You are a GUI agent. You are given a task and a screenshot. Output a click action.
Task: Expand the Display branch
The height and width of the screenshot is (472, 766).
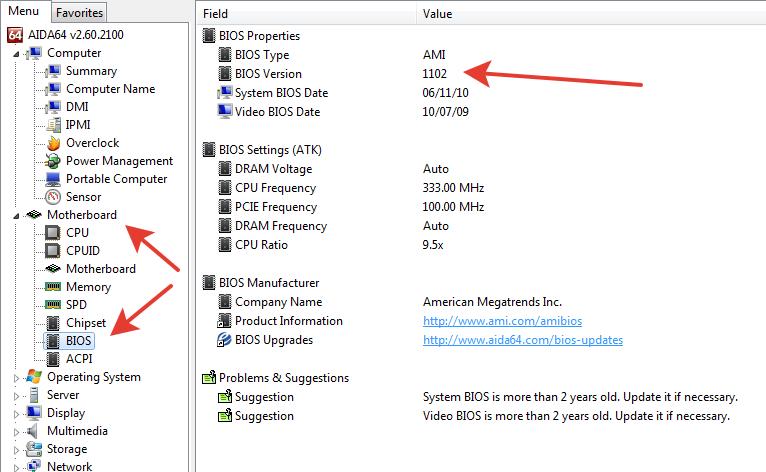pyautogui.click(x=16, y=414)
